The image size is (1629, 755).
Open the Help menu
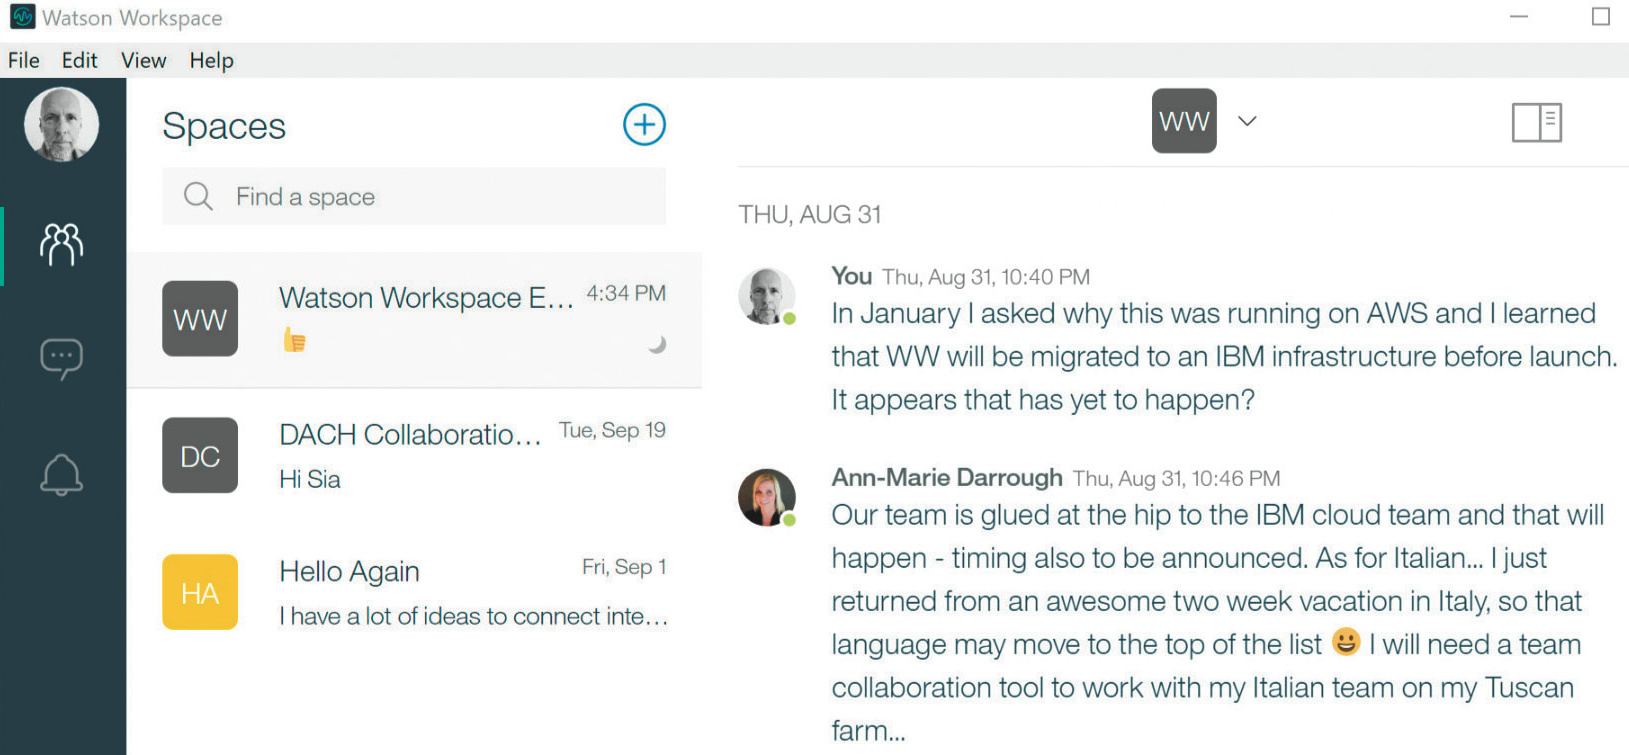[x=211, y=60]
